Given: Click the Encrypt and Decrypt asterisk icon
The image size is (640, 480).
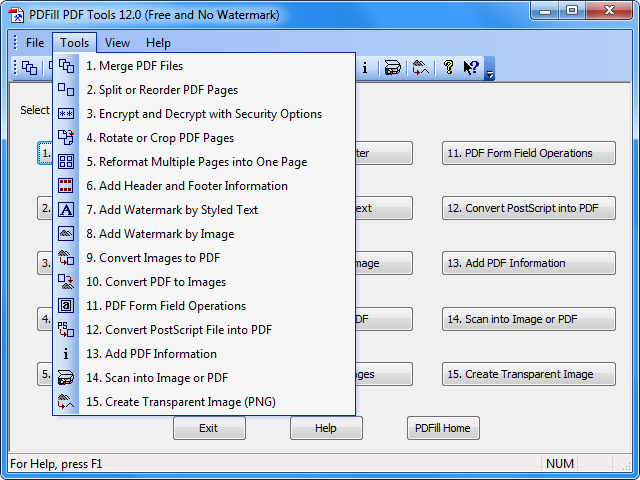Looking at the screenshot, I should point(66,113).
